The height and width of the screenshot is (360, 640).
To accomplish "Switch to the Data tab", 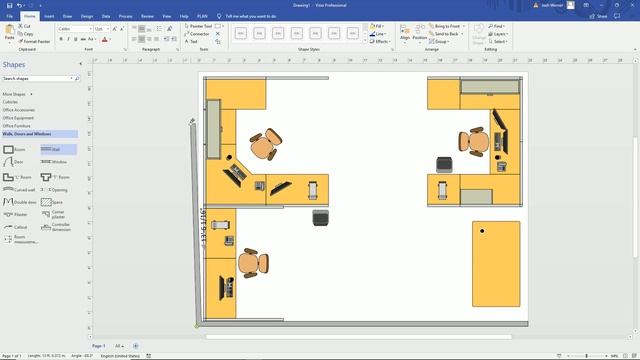I will tap(106, 16).
